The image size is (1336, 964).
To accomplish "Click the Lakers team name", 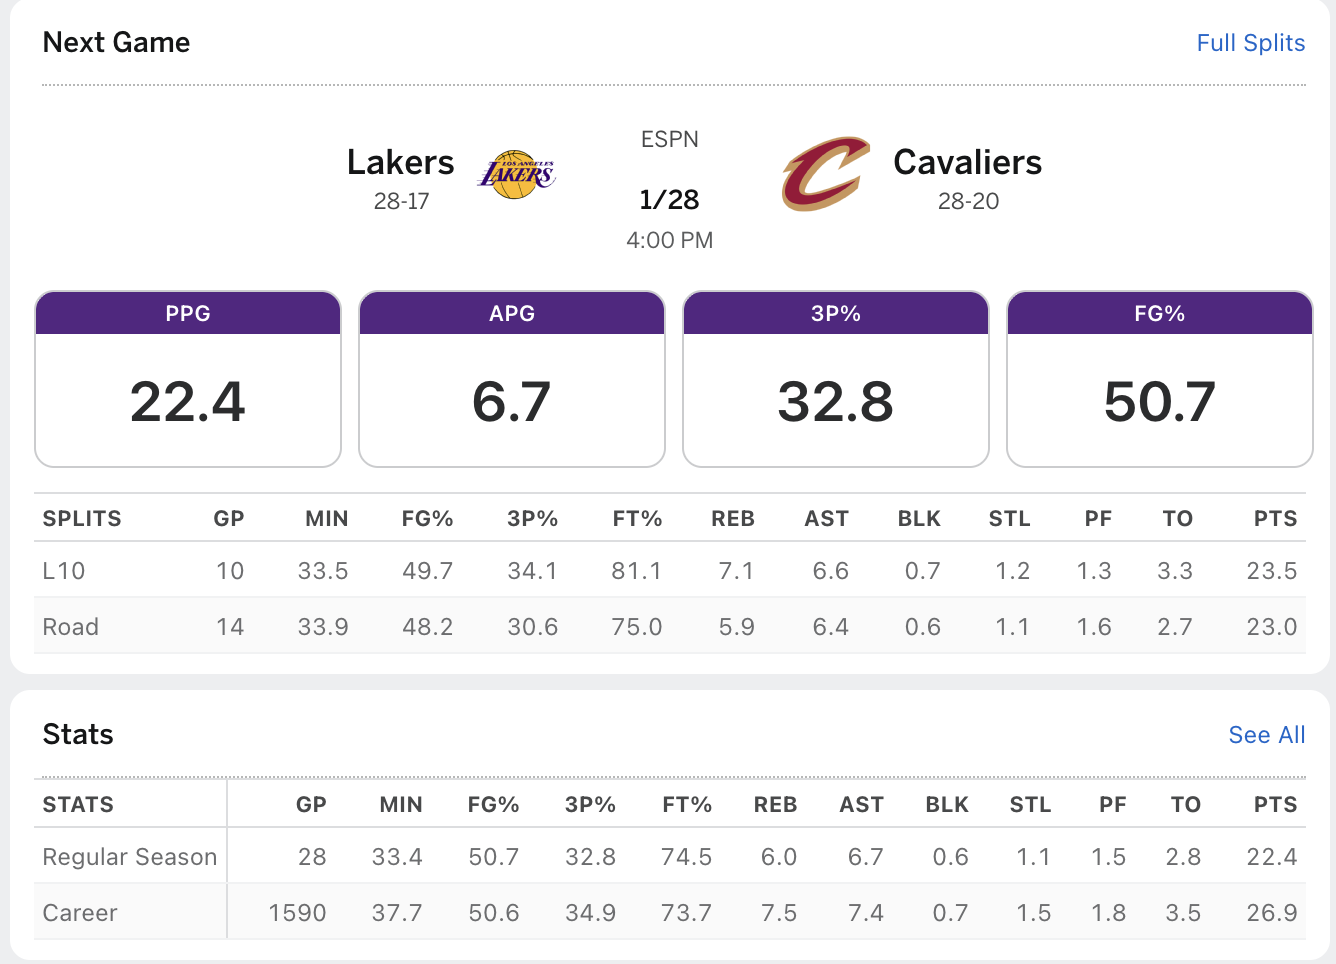I will point(400,162).
